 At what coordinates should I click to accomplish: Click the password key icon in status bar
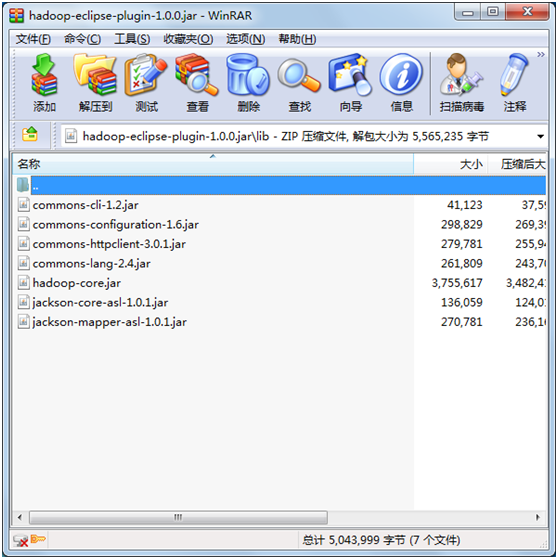pyautogui.click(x=38, y=539)
